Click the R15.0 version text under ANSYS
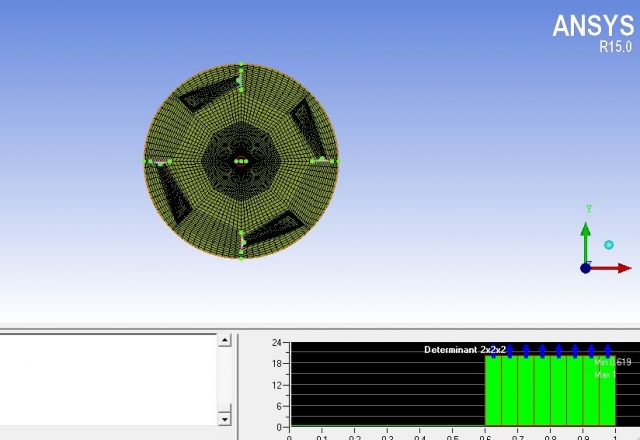The width and height of the screenshot is (640, 440). 615,46
